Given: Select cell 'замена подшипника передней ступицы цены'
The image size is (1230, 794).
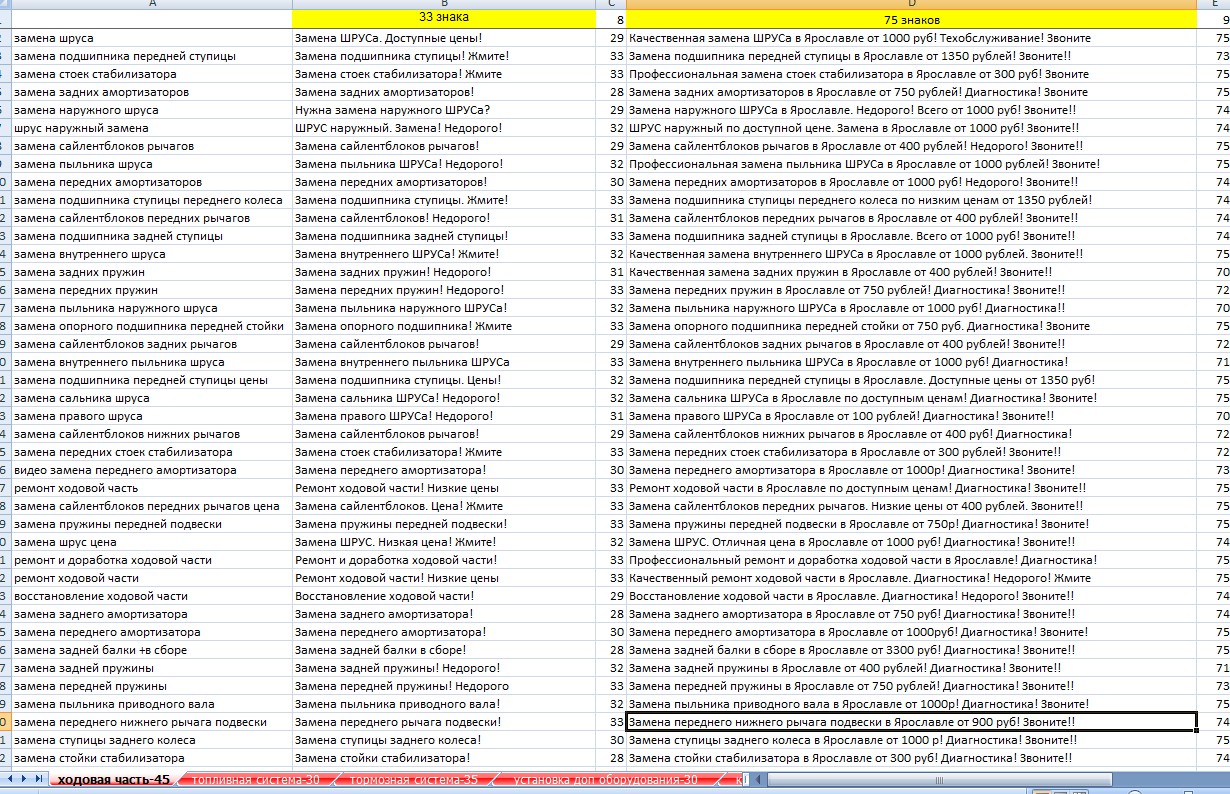Looking at the screenshot, I should pyautogui.click(x=152, y=380).
